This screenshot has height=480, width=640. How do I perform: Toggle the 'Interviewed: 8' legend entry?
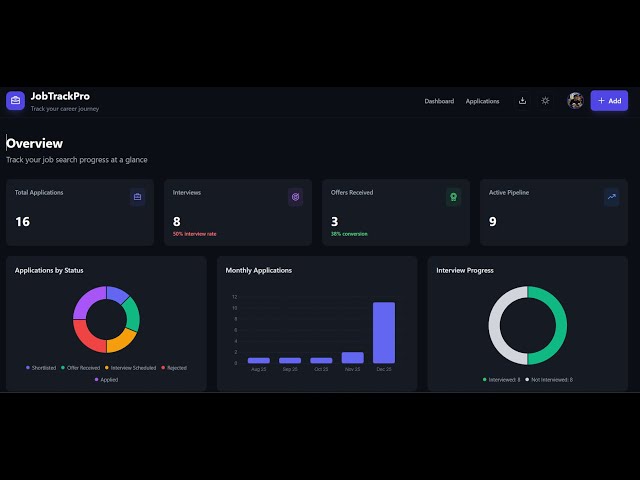(x=501, y=380)
